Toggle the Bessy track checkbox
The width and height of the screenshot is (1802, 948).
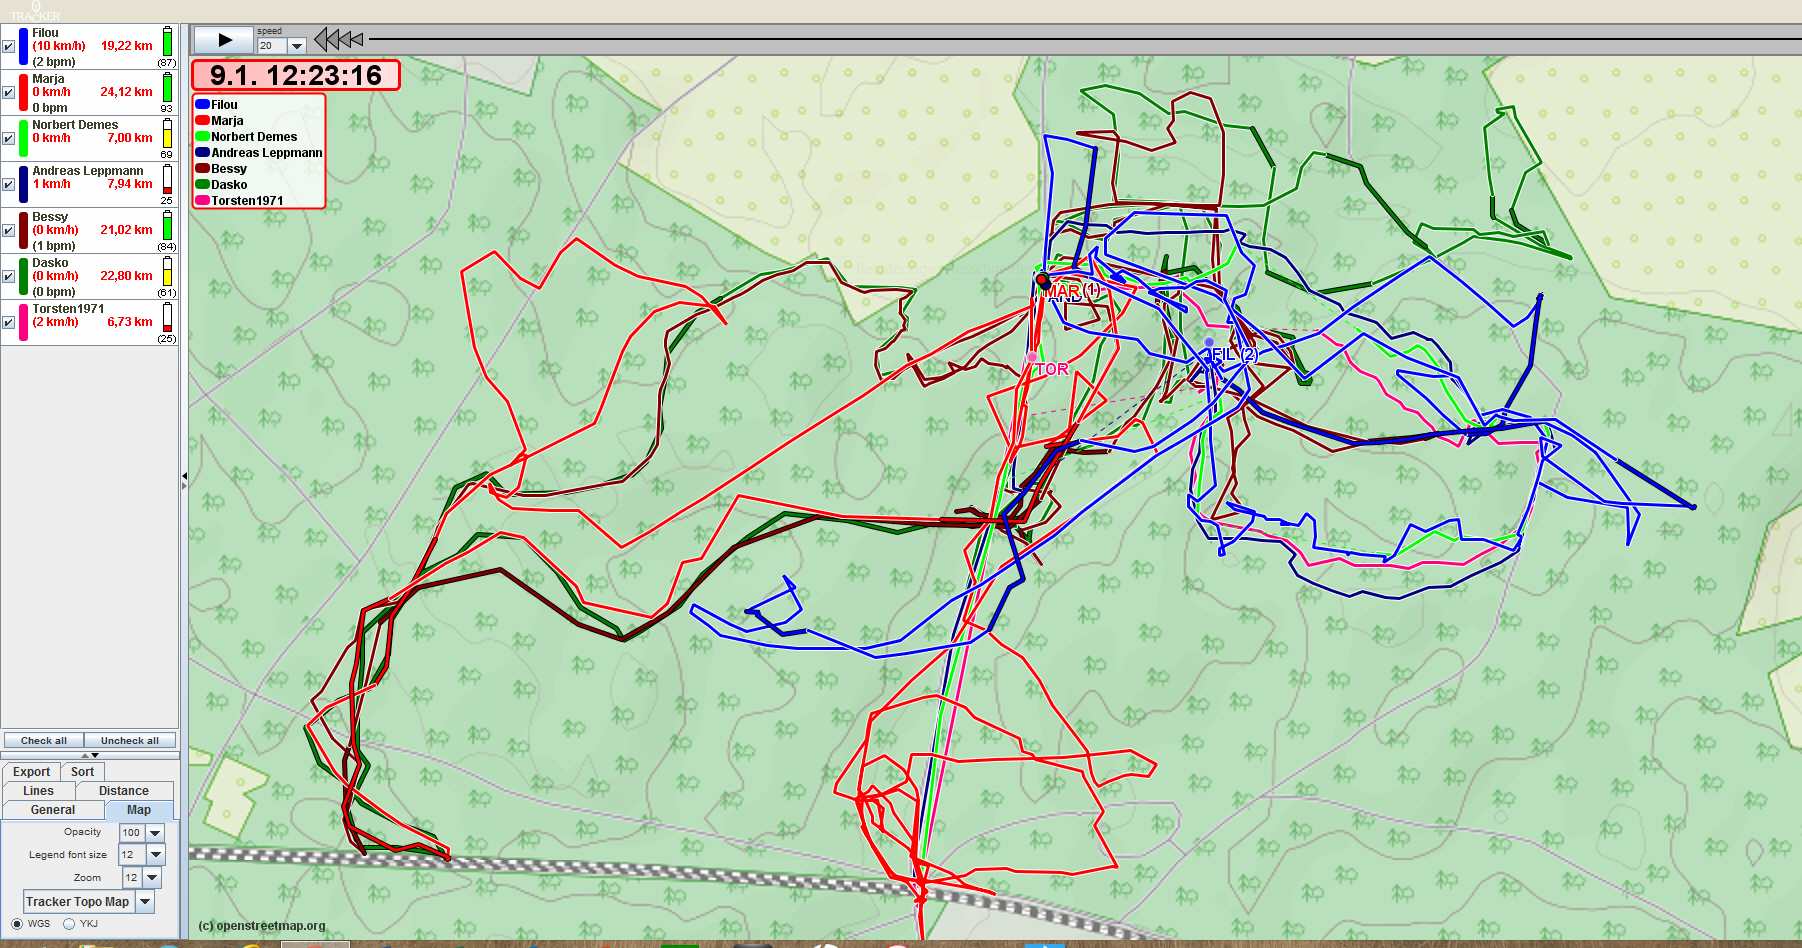9,230
